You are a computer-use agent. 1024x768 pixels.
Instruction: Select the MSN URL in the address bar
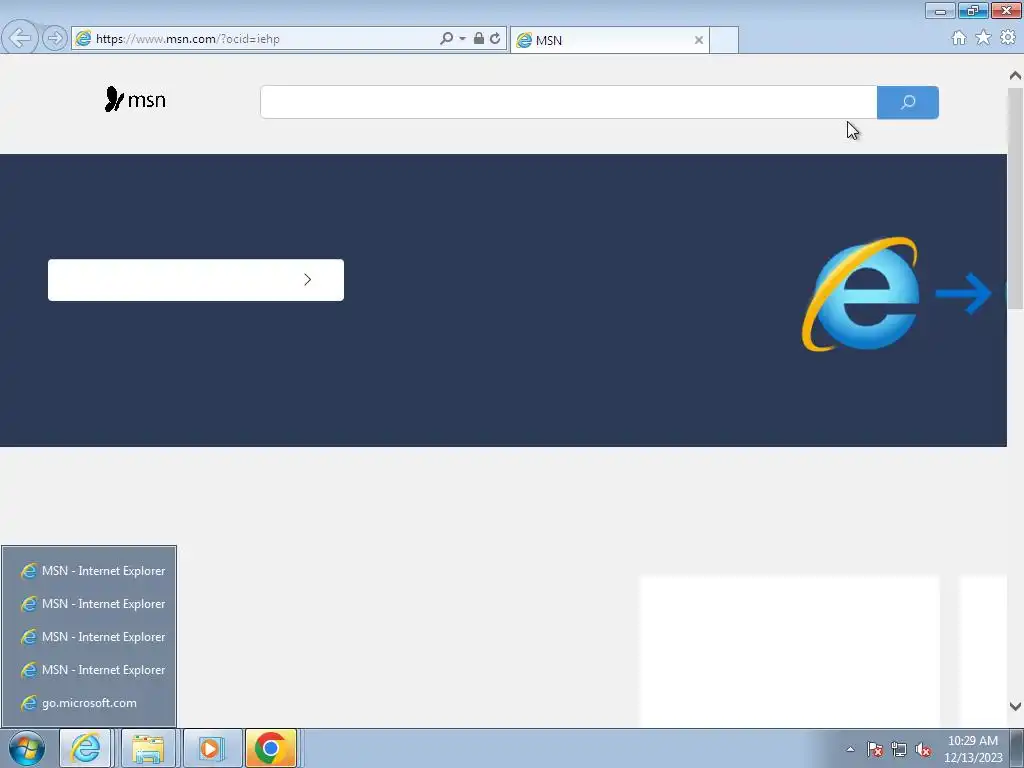[x=187, y=39]
